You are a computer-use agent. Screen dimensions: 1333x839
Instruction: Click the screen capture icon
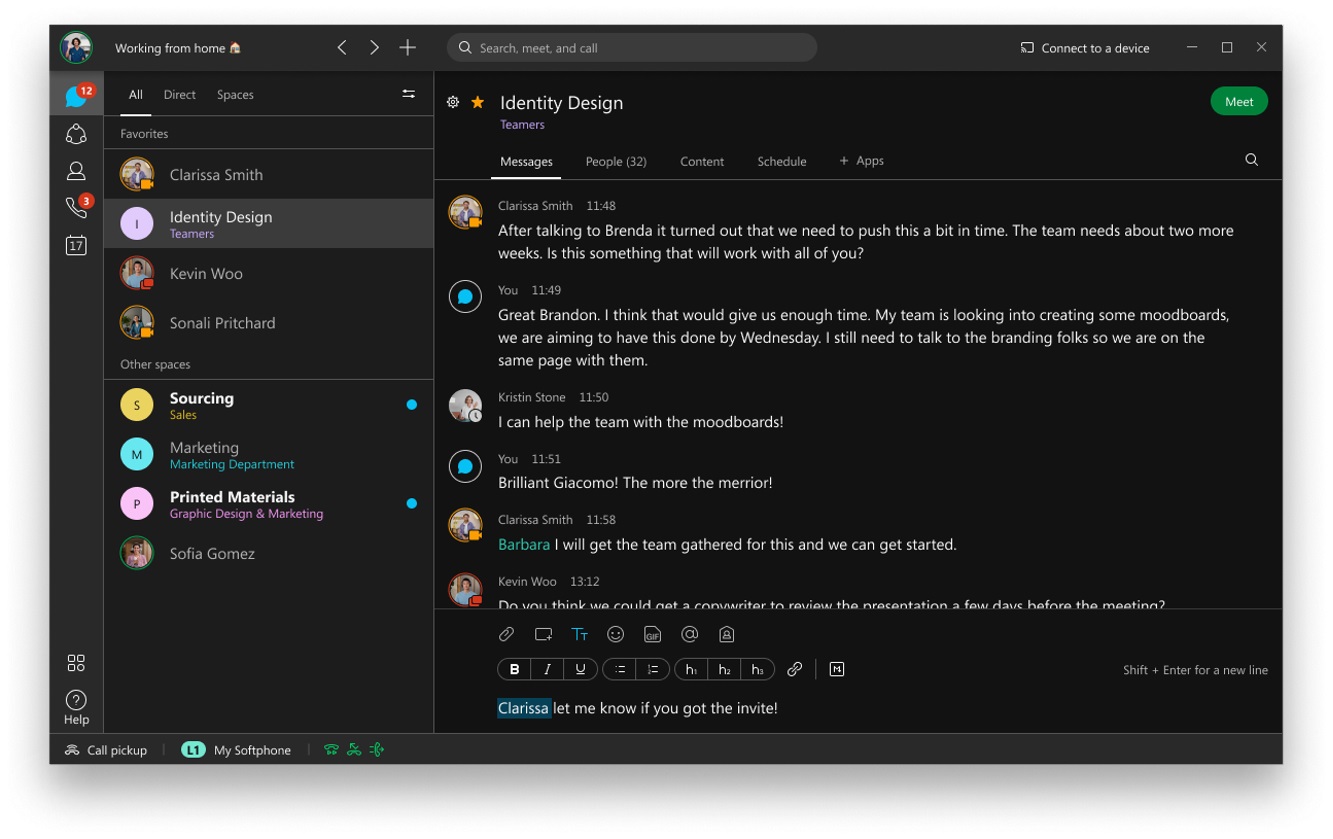point(543,634)
